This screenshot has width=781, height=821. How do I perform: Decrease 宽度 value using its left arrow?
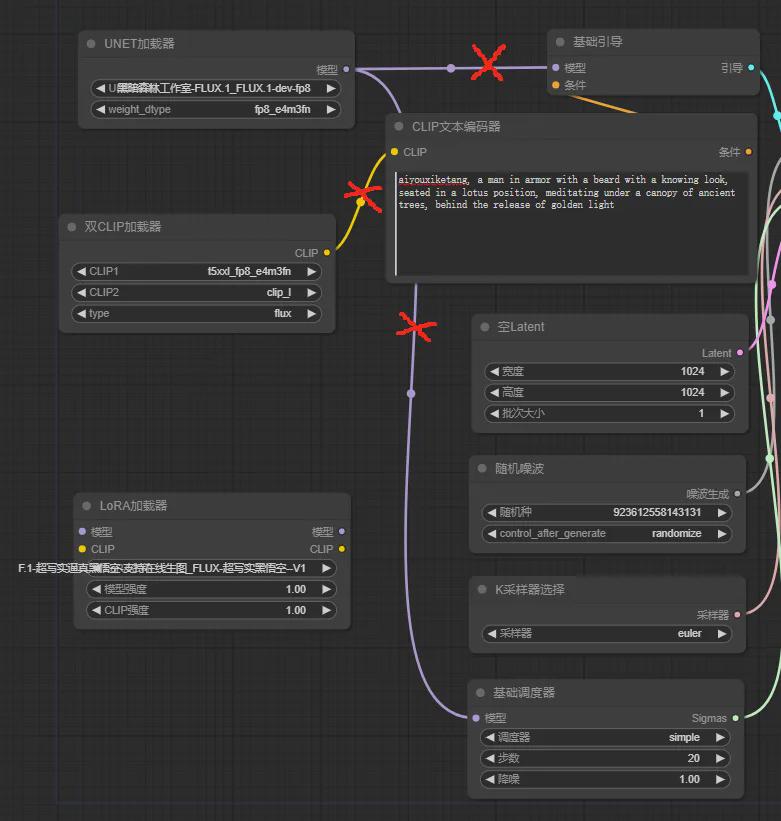[x=493, y=371]
